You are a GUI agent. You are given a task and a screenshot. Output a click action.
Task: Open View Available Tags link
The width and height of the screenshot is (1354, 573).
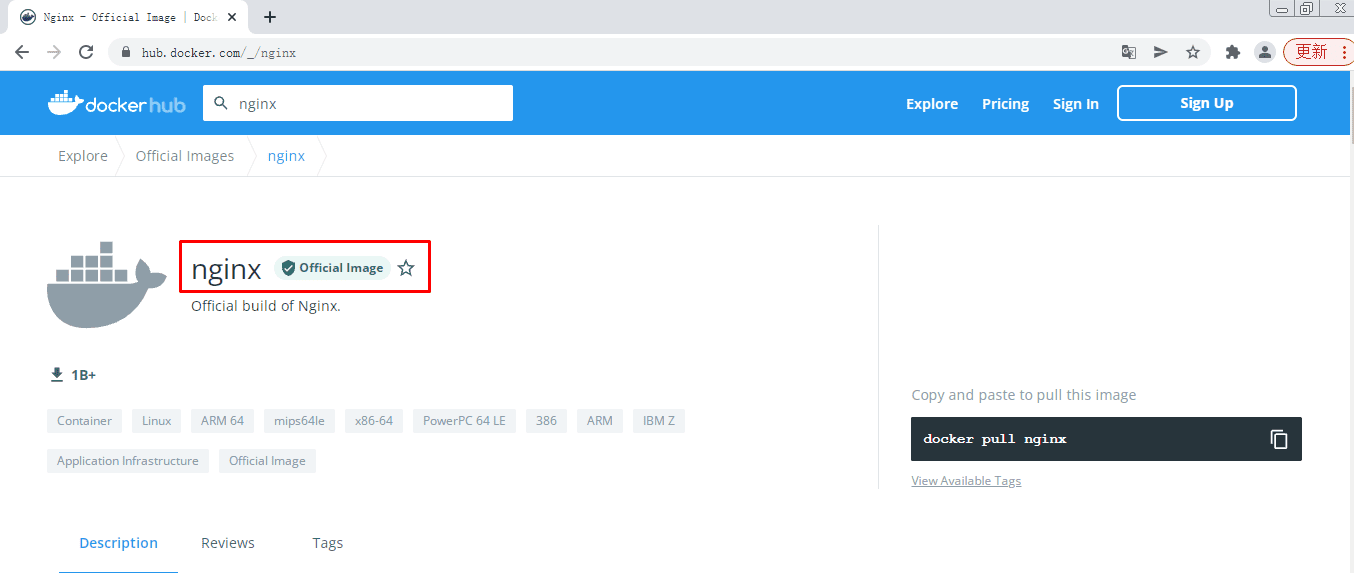tap(966, 481)
